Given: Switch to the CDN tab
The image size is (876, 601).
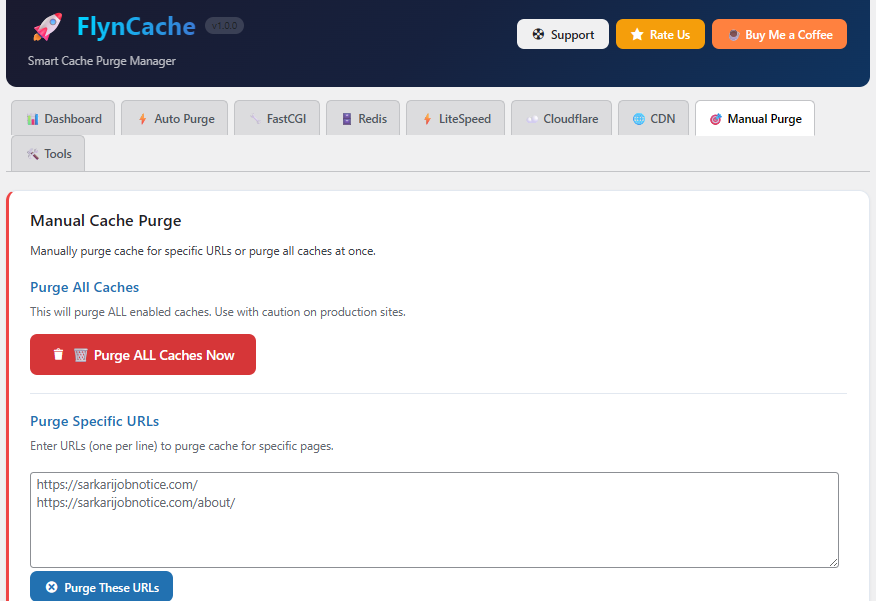Looking at the screenshot, I should (654, 118).
